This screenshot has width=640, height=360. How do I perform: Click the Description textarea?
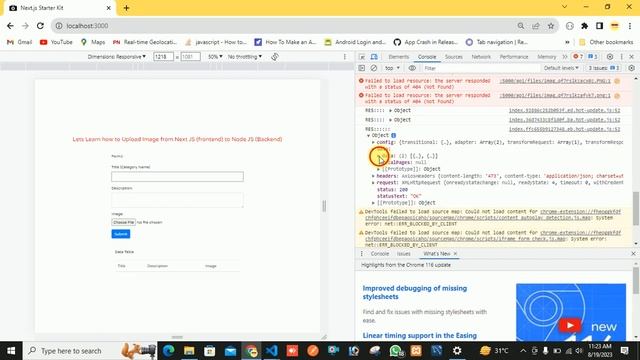tap(178, 200)
